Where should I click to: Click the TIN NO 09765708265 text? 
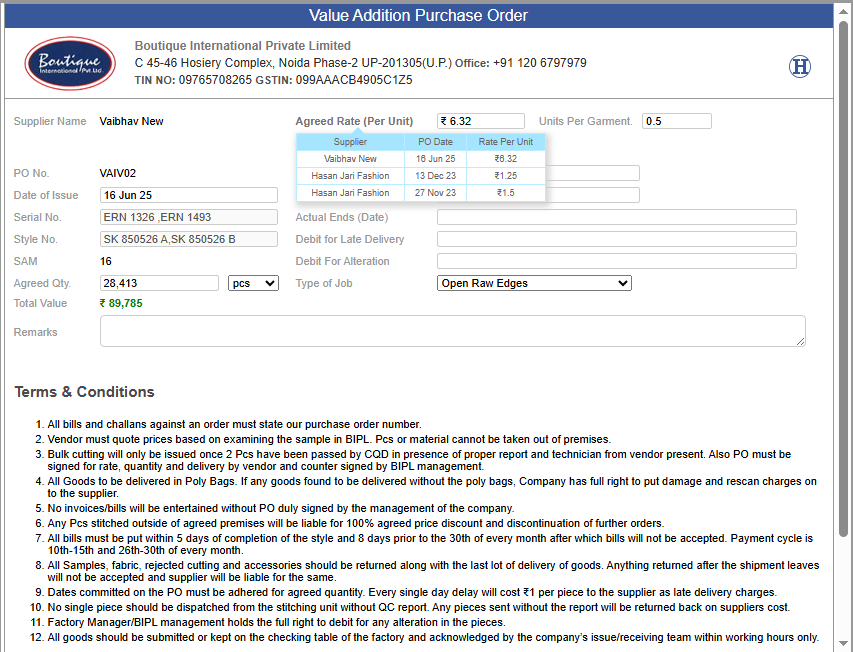[x=193, y=80]
